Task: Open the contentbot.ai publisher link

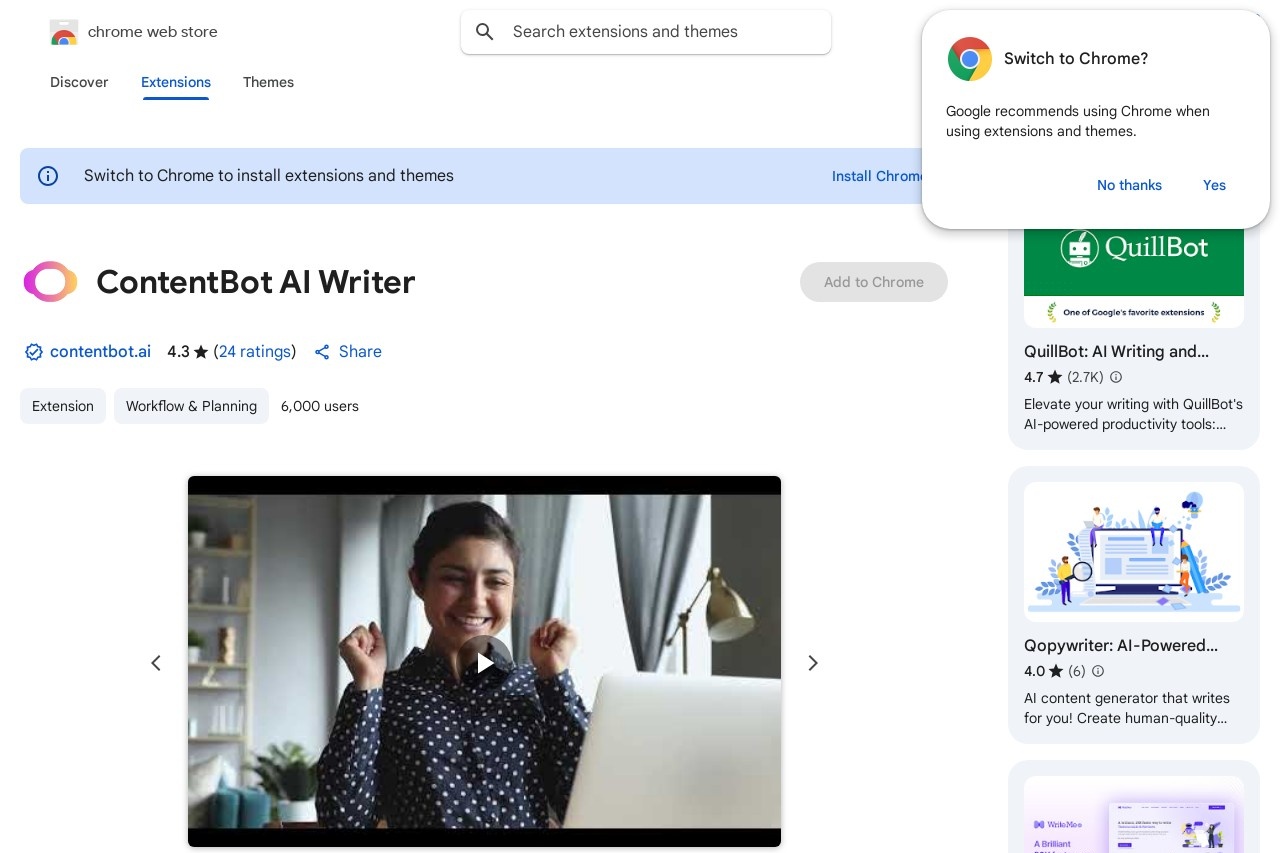Action: 100,352
